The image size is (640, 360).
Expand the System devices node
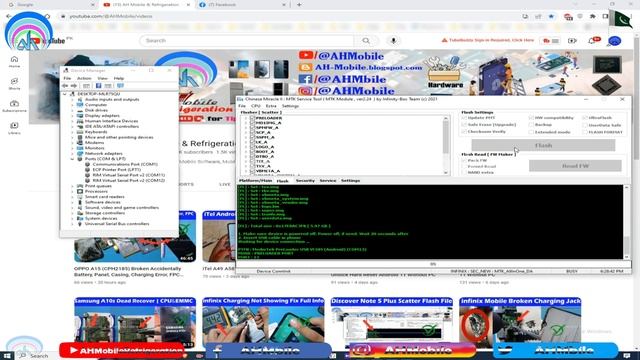(x=73, y=218)
